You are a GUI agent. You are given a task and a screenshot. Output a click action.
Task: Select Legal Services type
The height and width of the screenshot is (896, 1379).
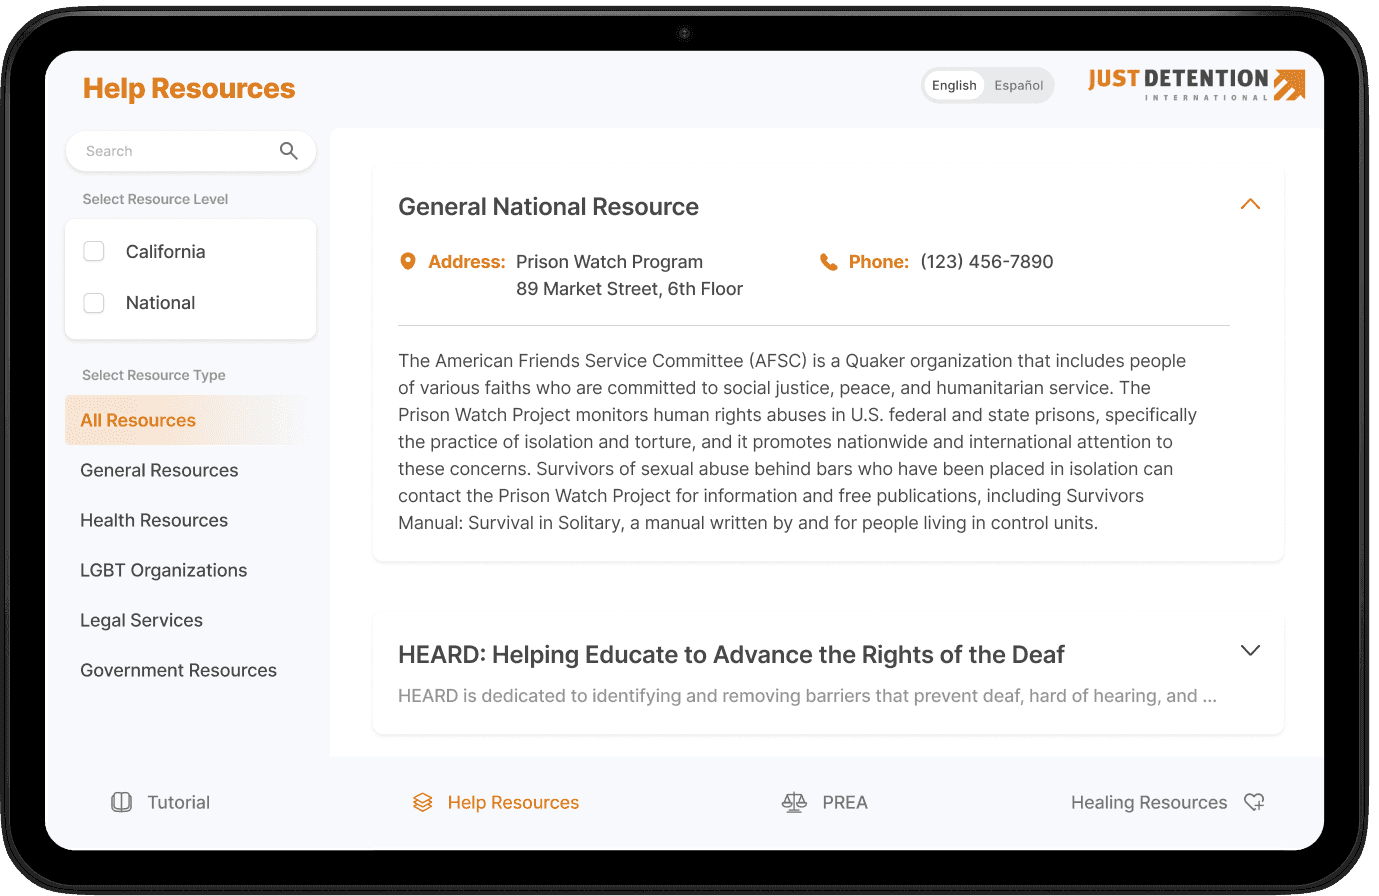141,620
